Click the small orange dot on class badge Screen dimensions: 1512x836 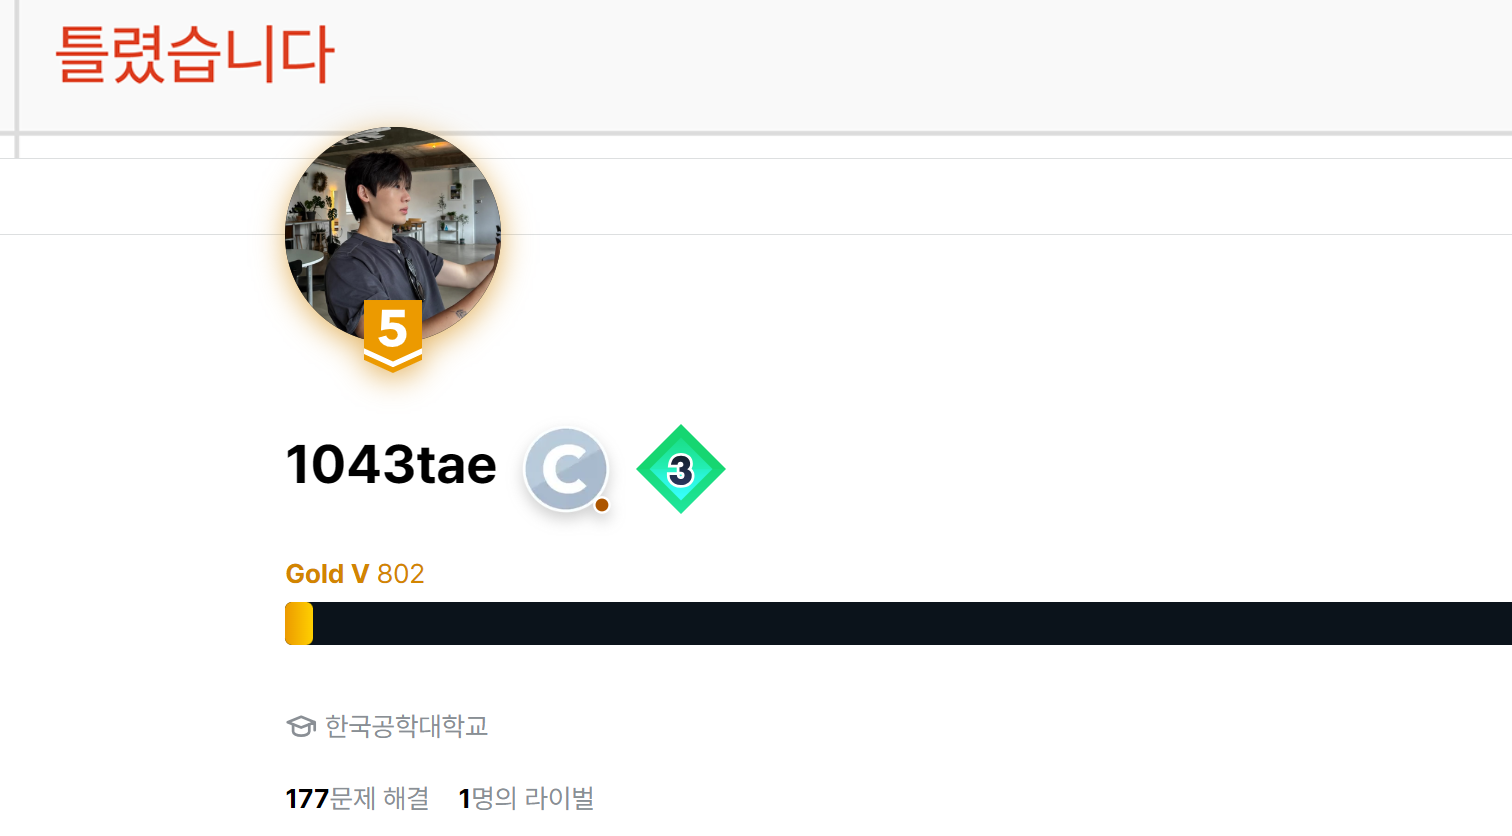click(602, 505)
